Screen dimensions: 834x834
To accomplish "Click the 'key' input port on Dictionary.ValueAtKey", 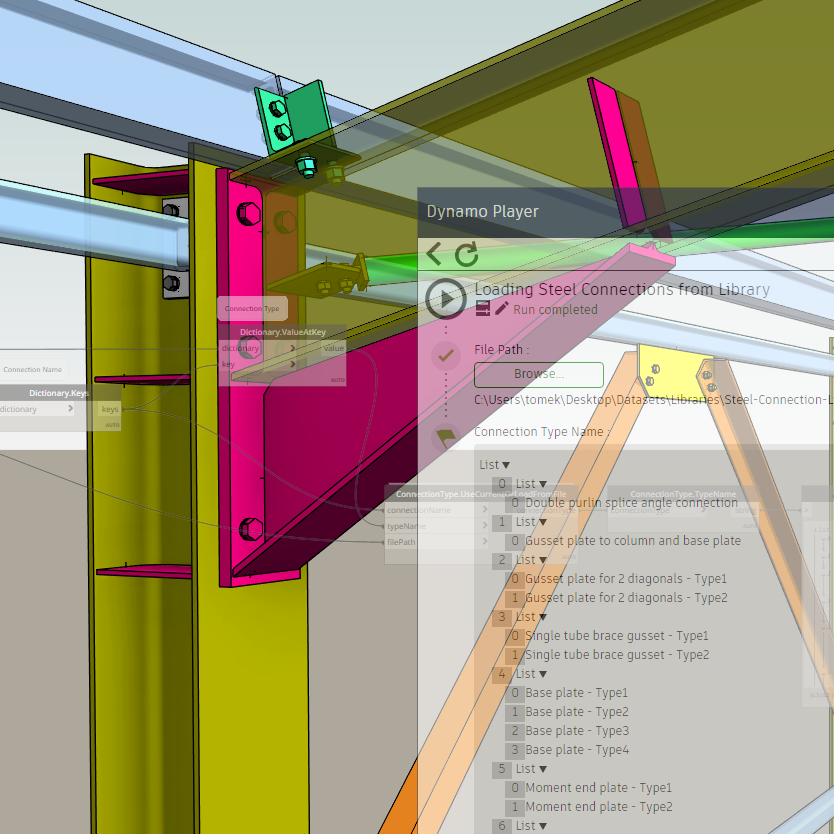I will (258, 364).
